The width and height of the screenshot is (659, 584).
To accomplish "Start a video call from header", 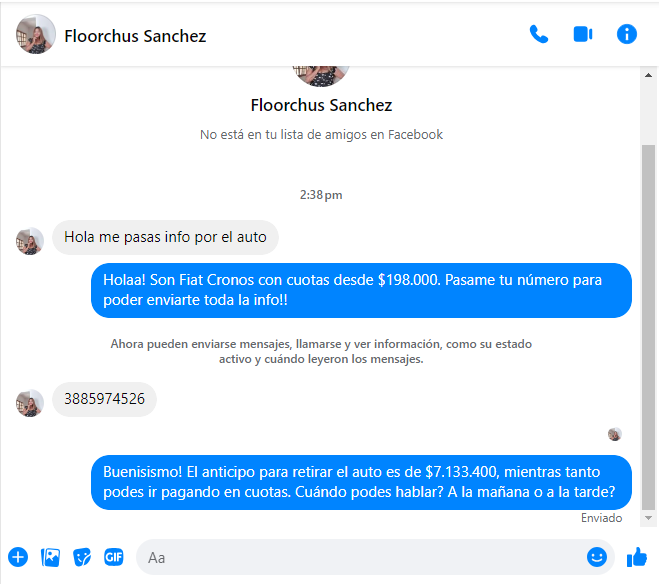I will click(583, 34).
